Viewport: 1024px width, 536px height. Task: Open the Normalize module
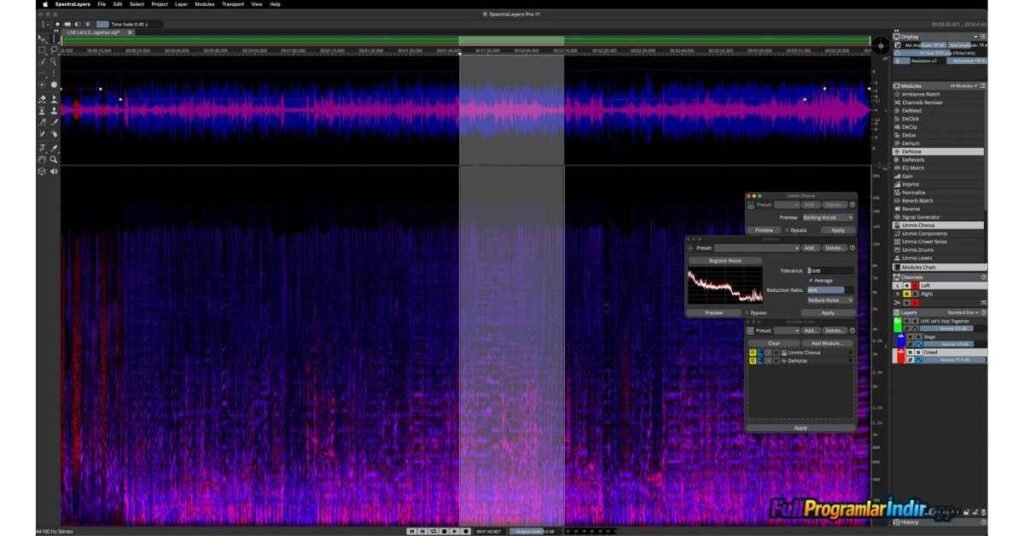pyautogui.click(x=938, y=193)
